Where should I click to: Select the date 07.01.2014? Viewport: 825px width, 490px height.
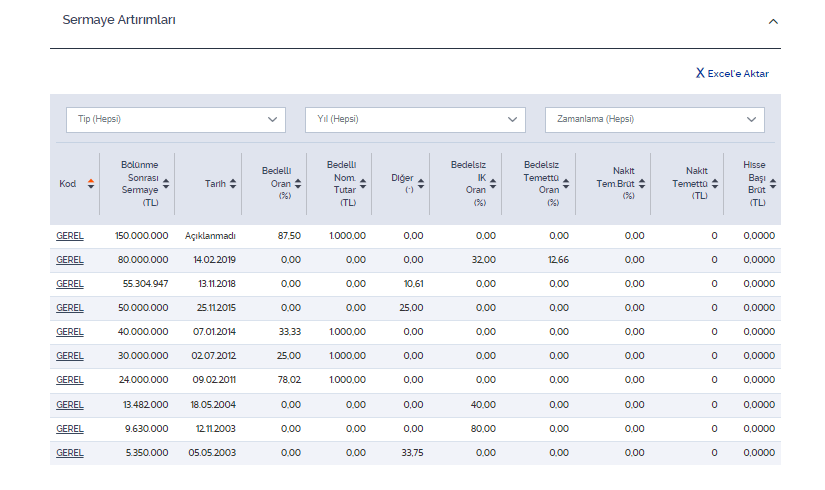[x=215, y=332]
